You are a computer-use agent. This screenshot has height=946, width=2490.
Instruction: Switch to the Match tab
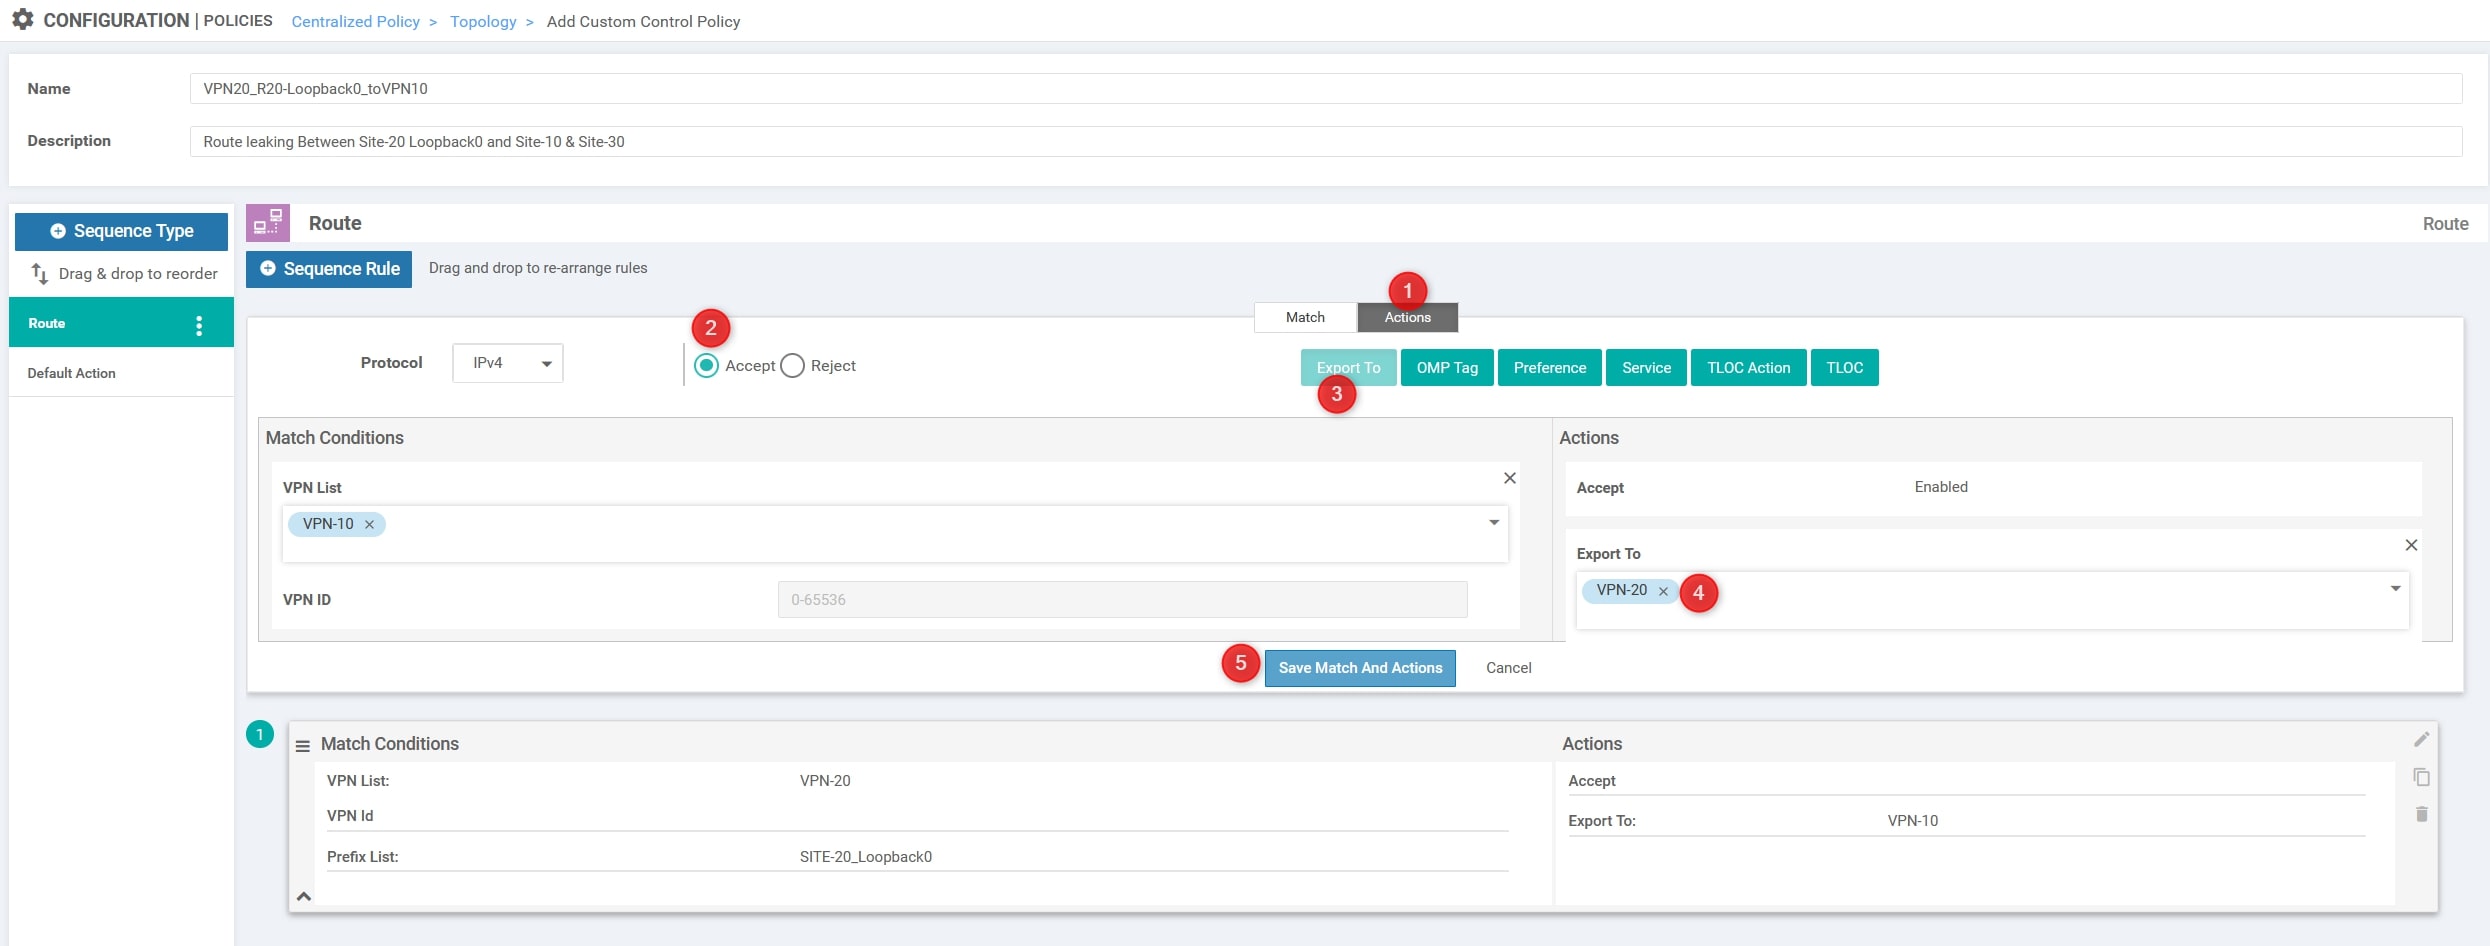point(1305,317)
